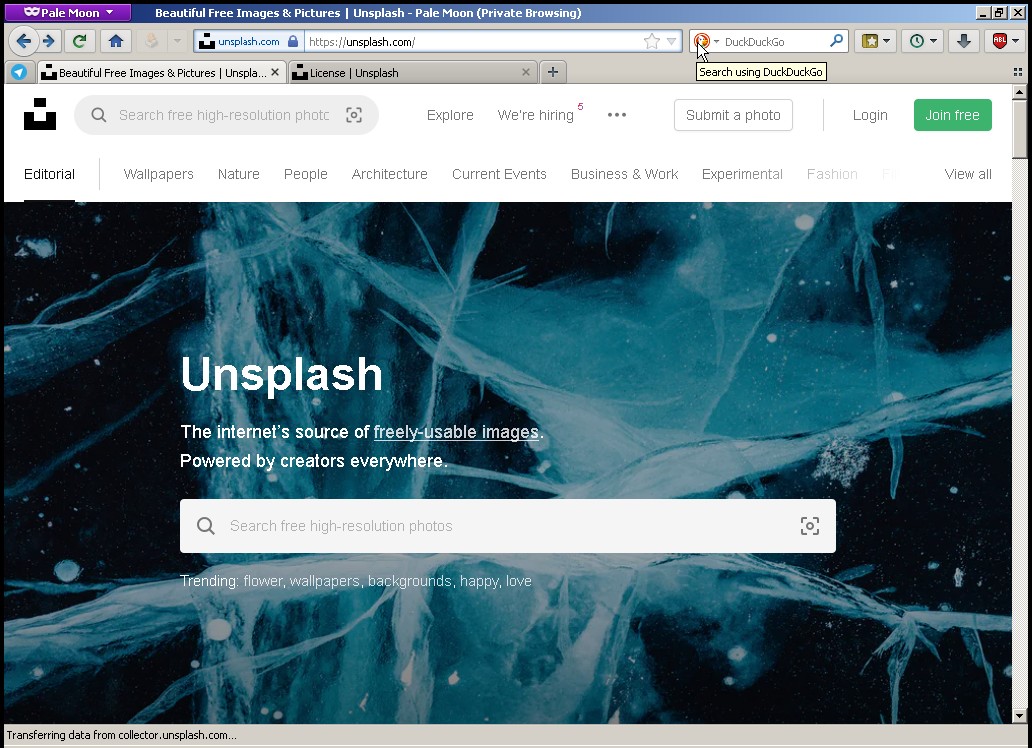
Task: Click the magnifier icon in the header search bar
Action: pyautogui.click(x=99, y=115)
